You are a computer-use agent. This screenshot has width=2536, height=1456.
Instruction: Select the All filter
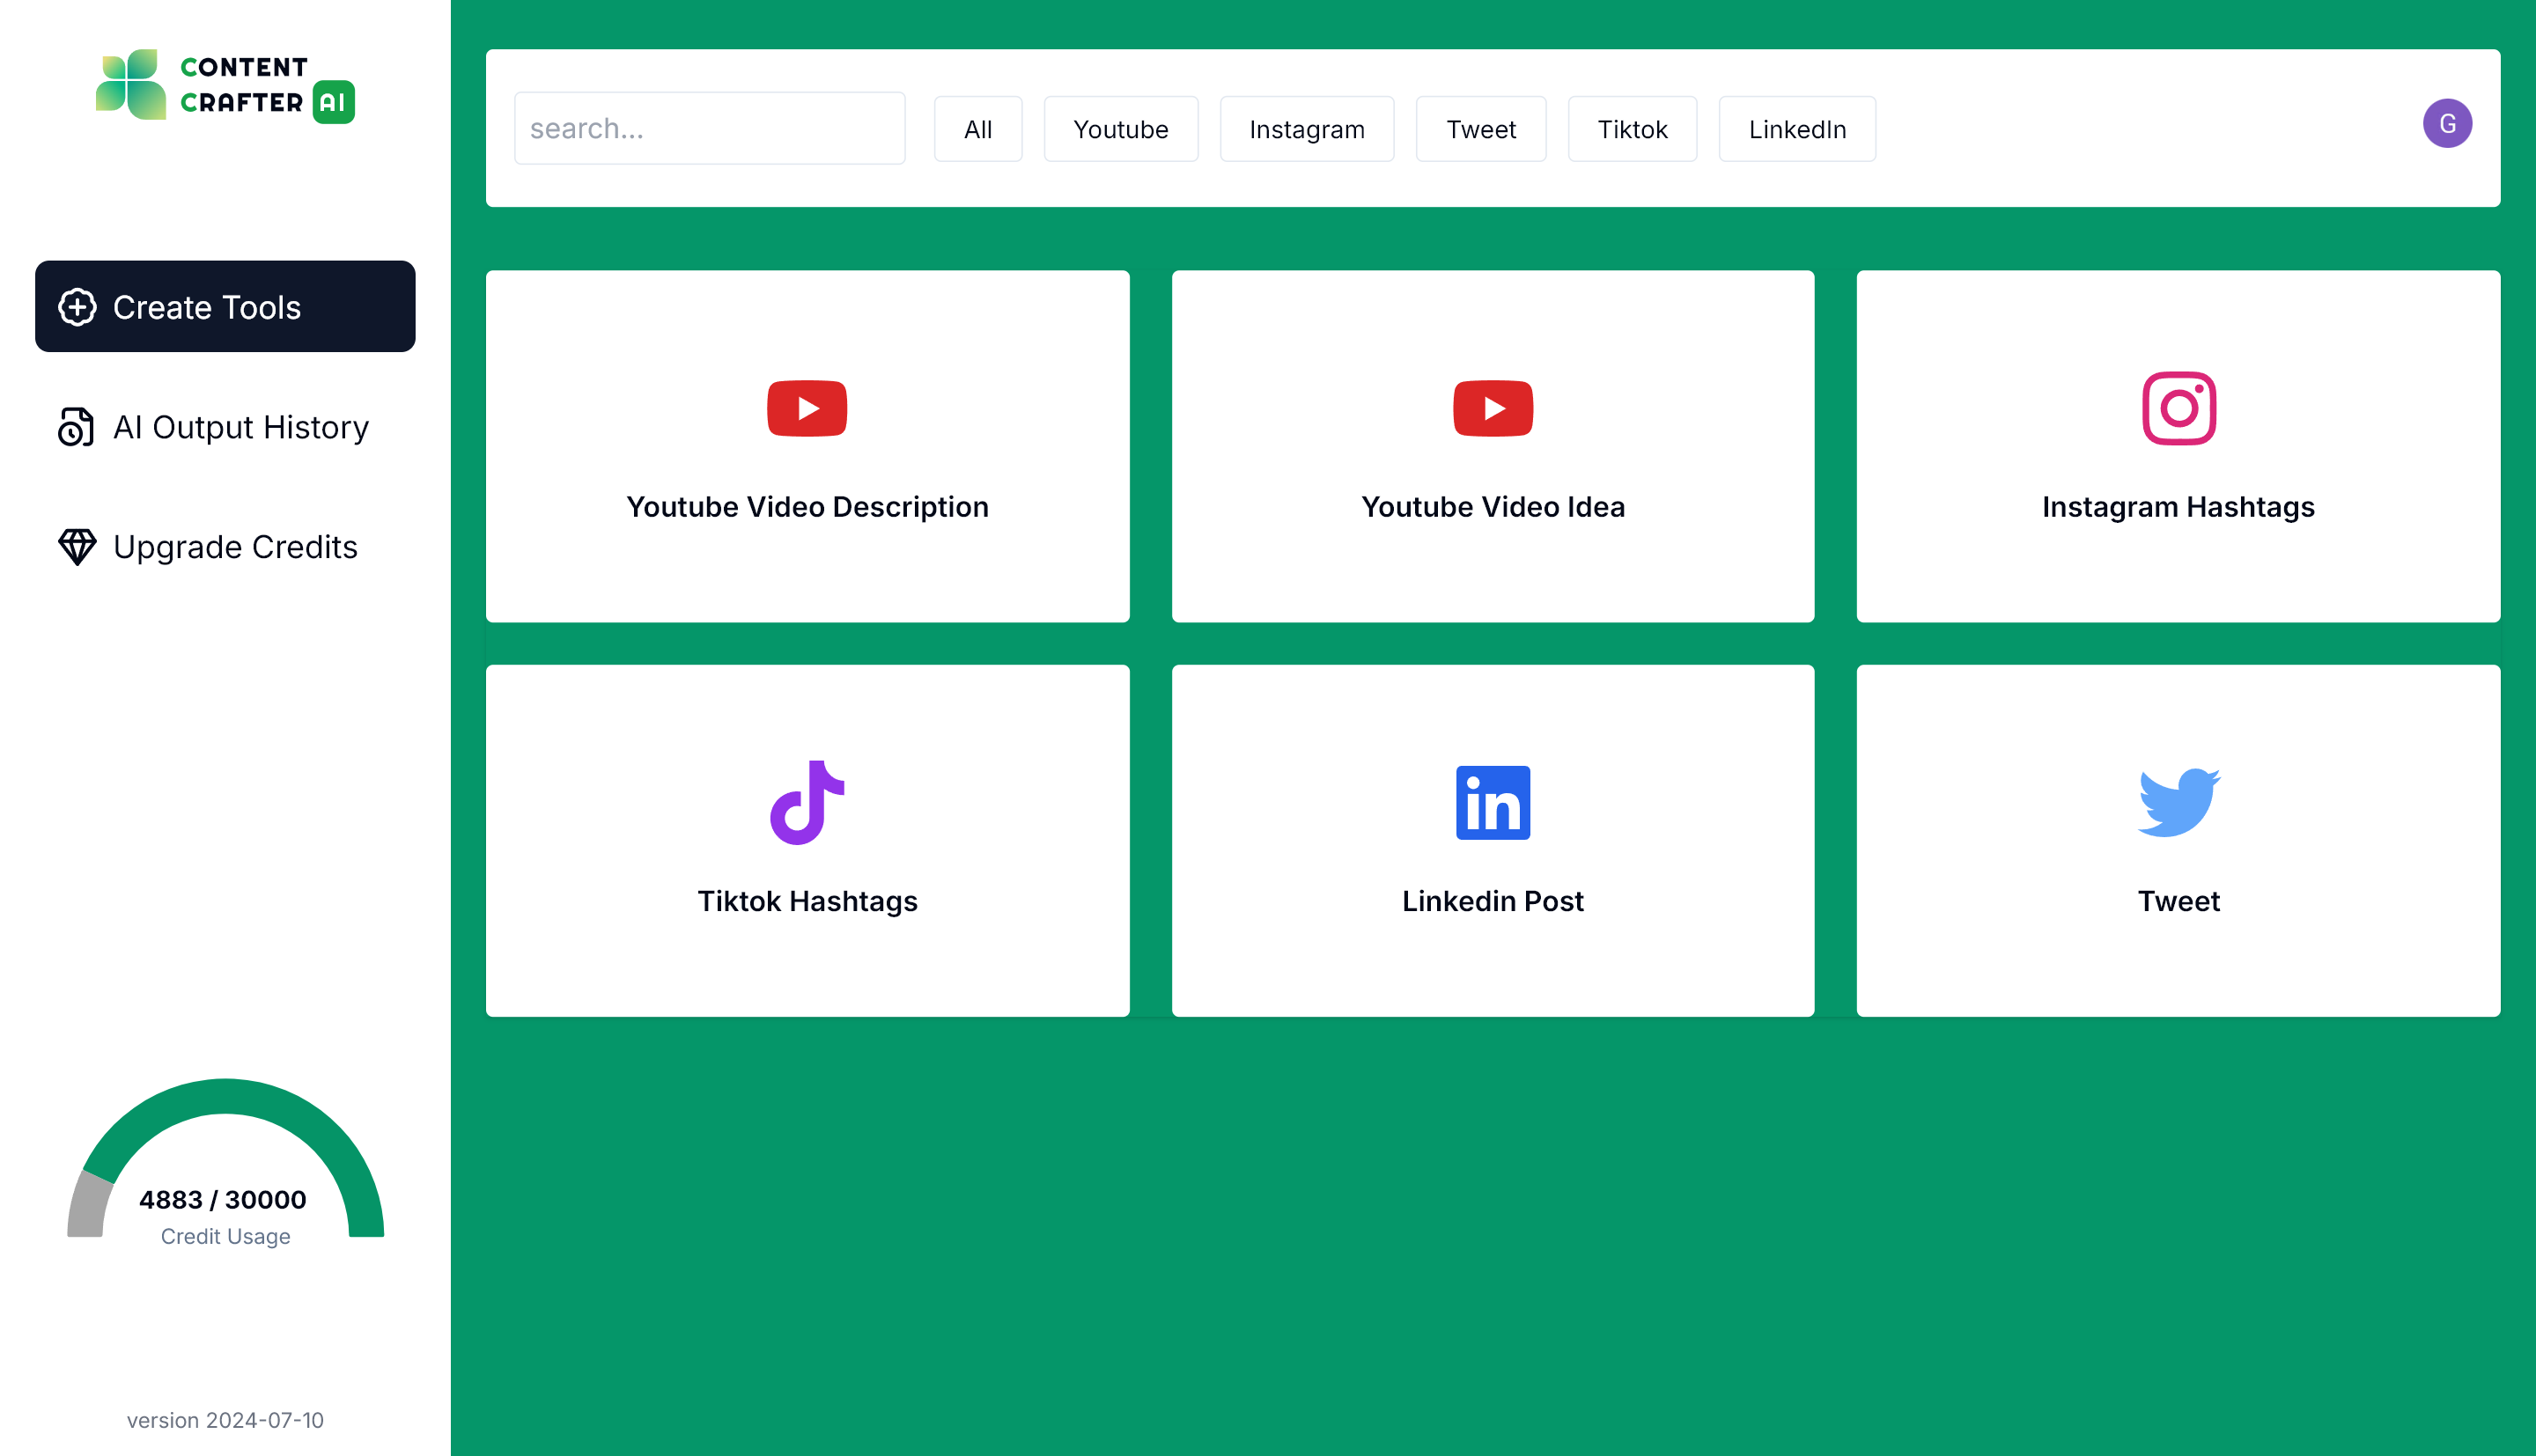point(978,129)
